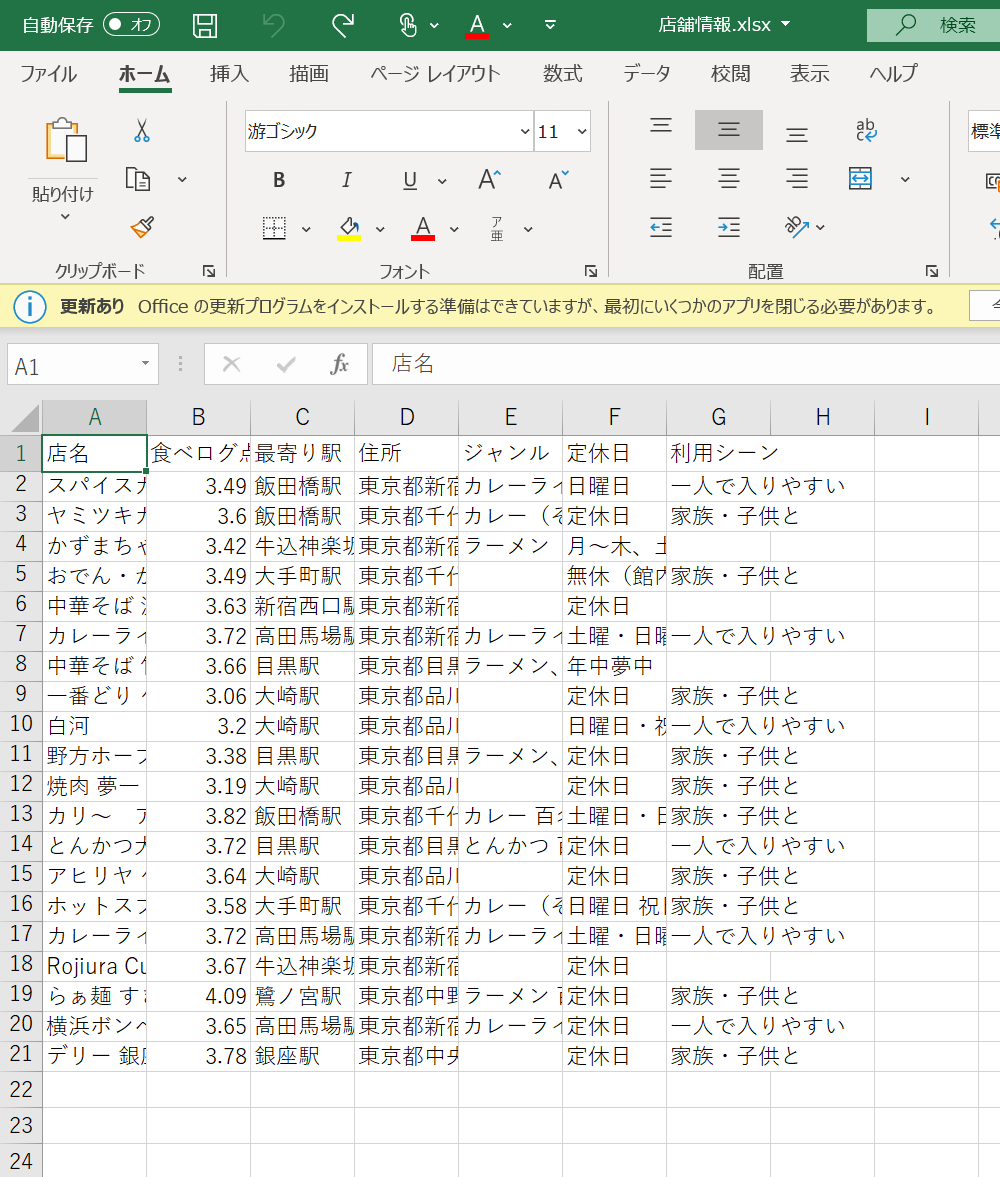Click the Cut scissors icon

141,131
